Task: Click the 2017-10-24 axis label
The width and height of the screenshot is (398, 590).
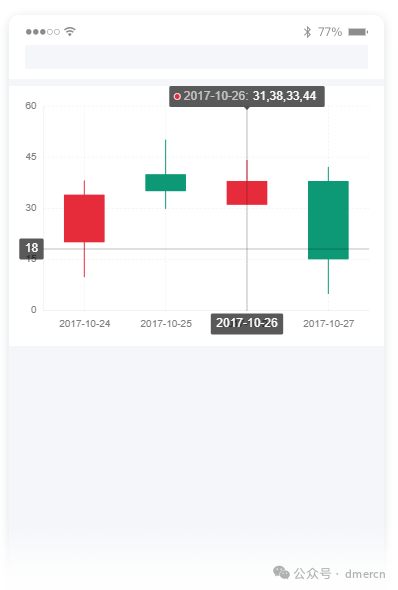Action: [x=85, y=324]
